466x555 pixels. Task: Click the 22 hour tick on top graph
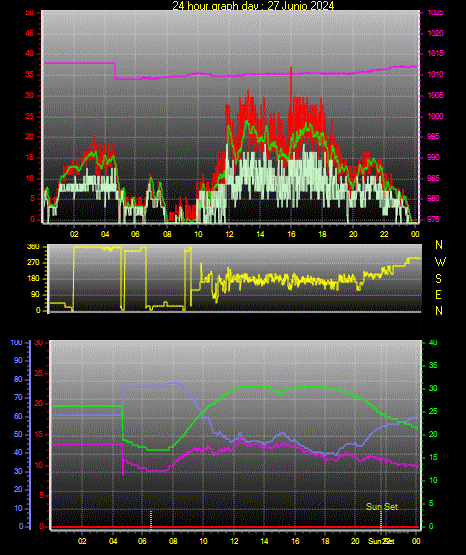(x=384, y=234)
